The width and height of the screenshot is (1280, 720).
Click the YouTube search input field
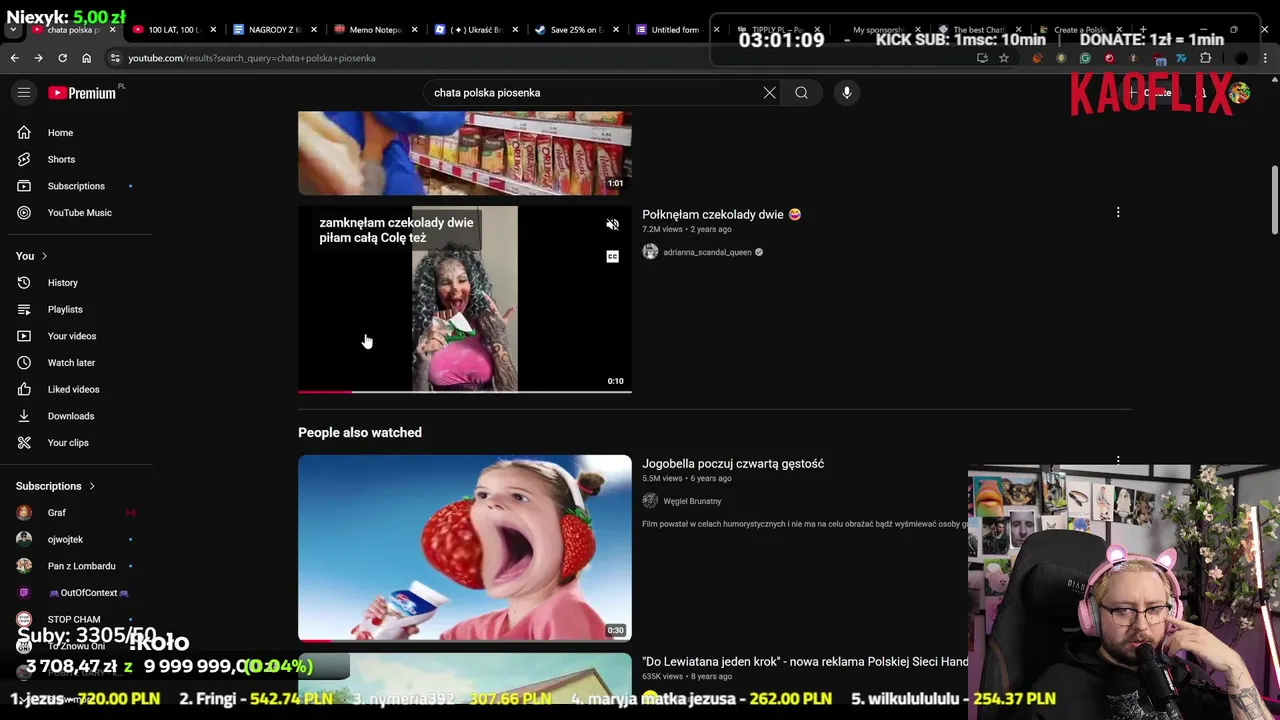pos(595,93)
